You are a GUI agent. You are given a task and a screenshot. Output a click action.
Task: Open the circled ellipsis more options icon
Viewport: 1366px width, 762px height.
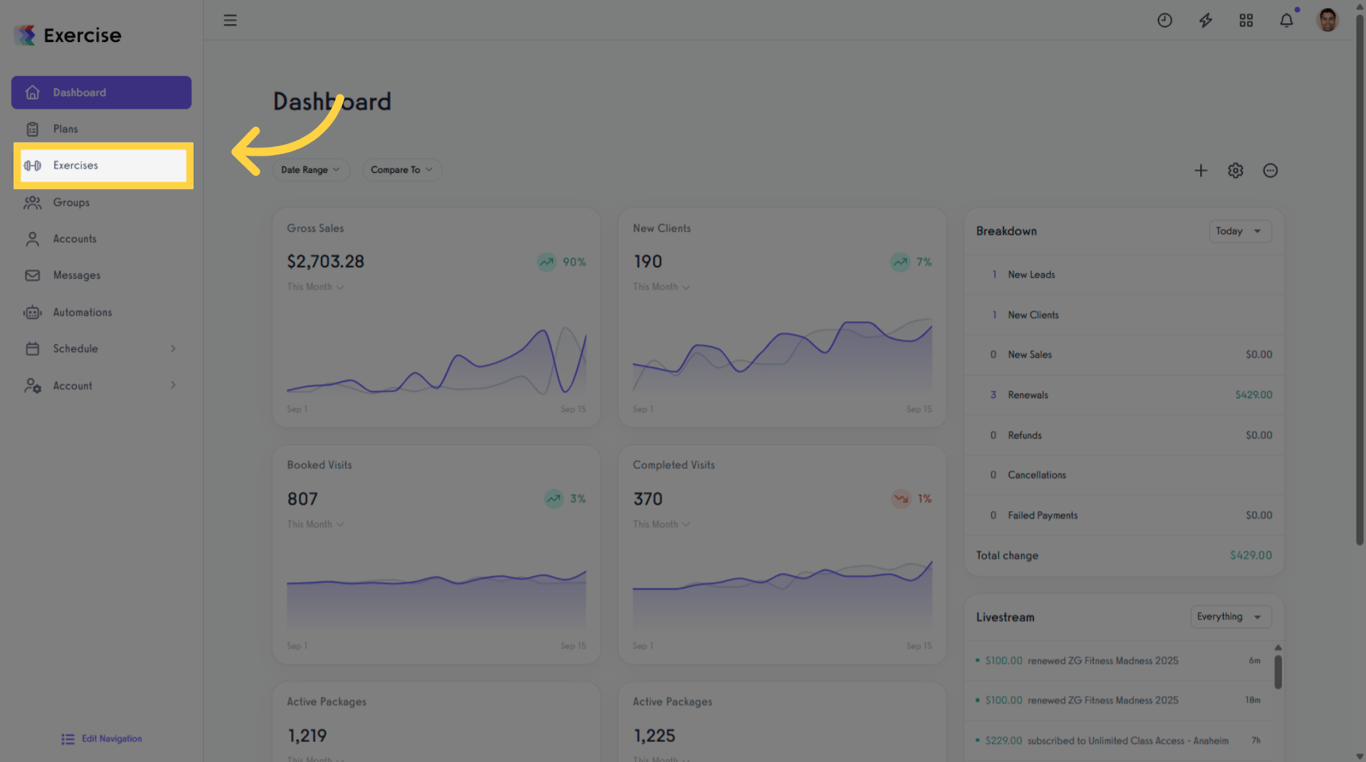click(1270, 171)
